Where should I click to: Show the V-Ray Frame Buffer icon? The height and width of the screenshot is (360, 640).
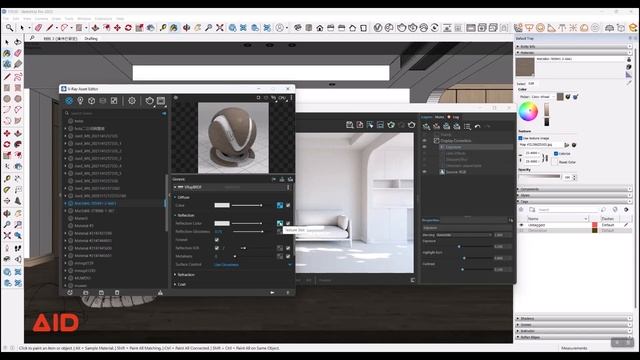(x=161, y=100)
